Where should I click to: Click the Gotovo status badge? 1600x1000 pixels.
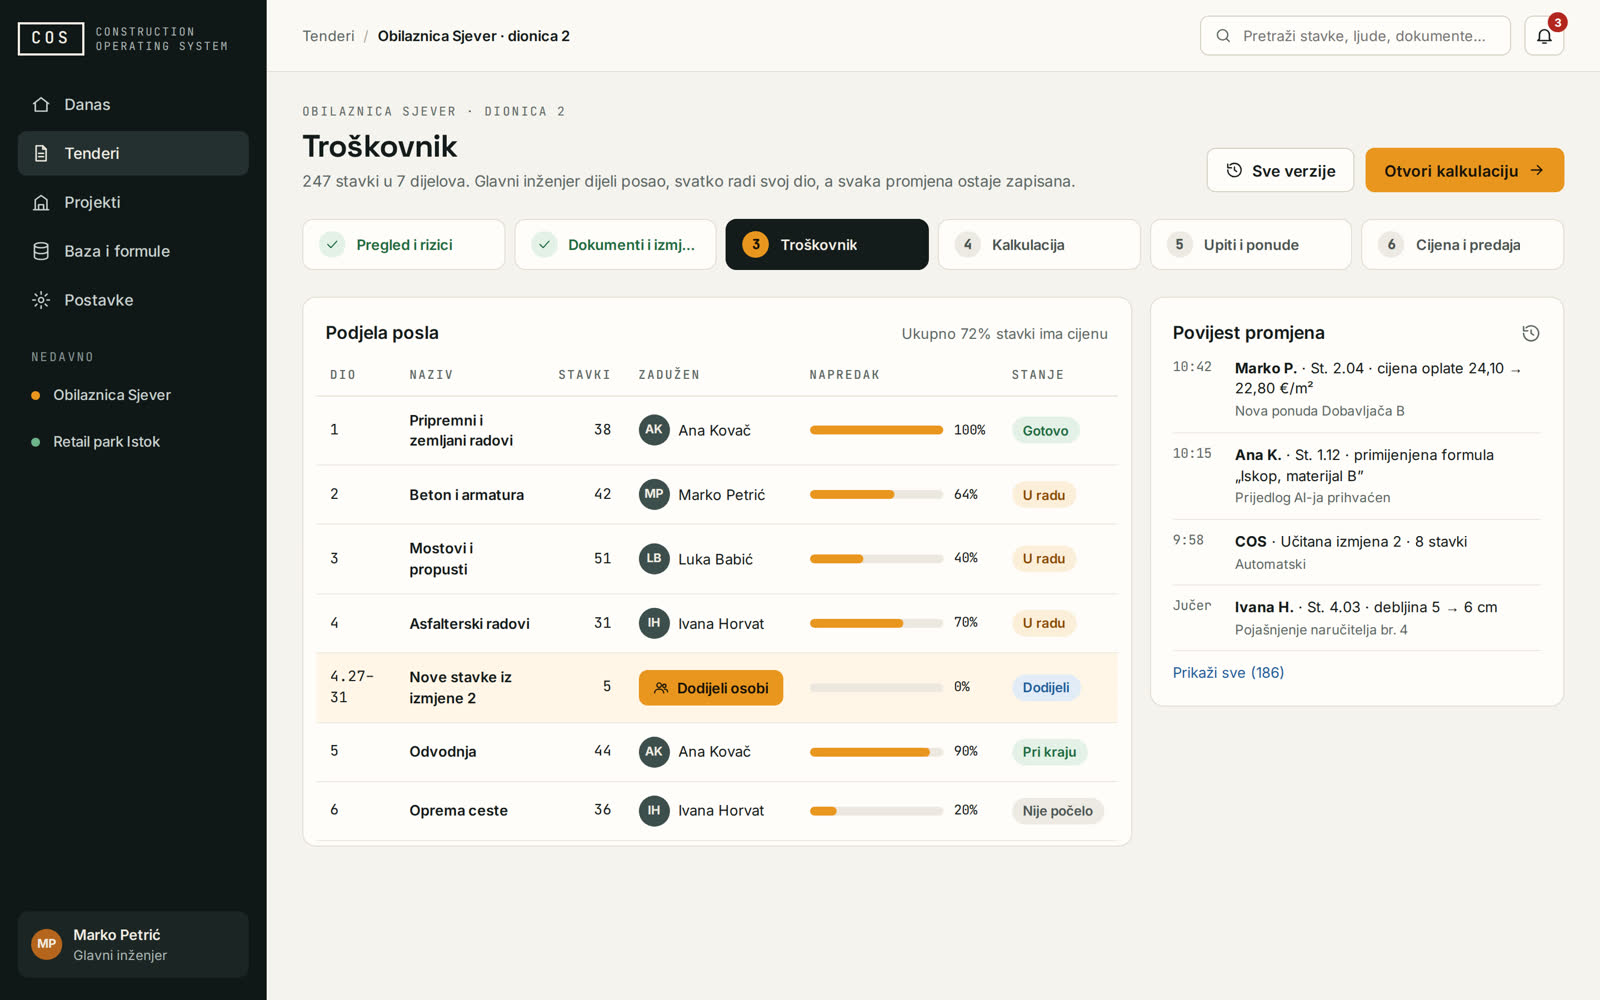(x=1046, y=430)
